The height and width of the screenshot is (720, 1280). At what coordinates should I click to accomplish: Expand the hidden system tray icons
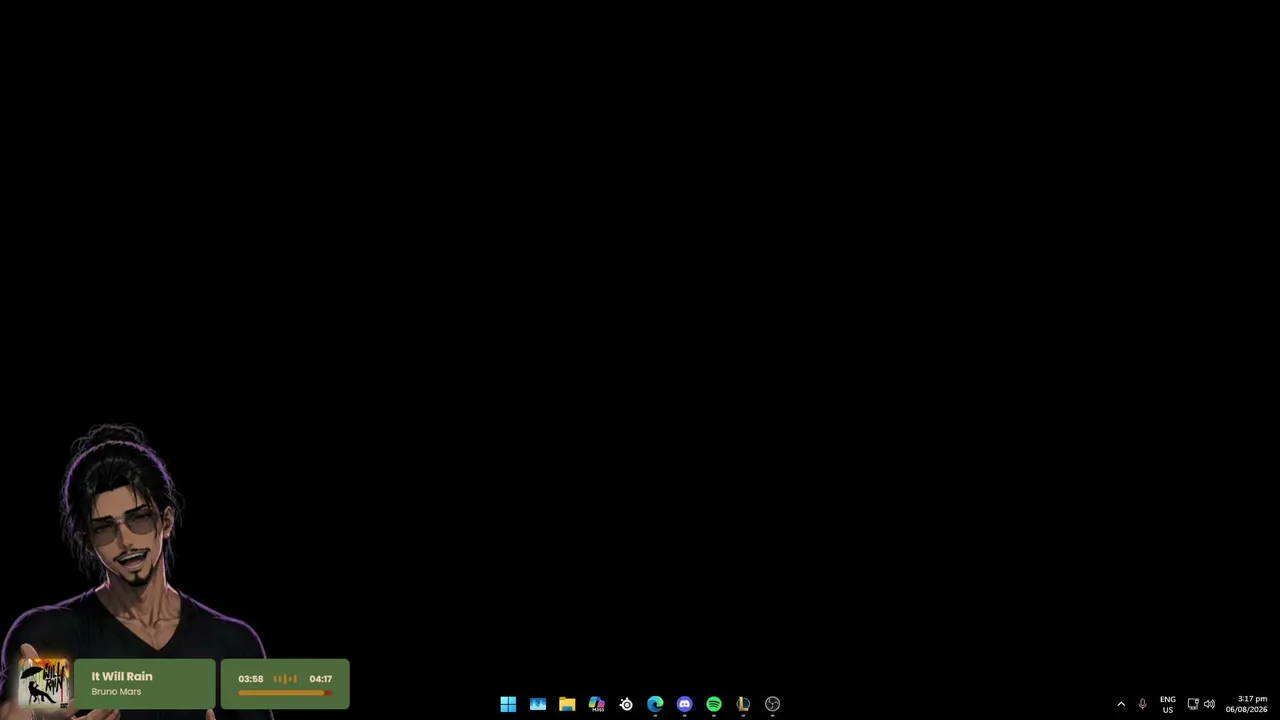point(1121,704)
